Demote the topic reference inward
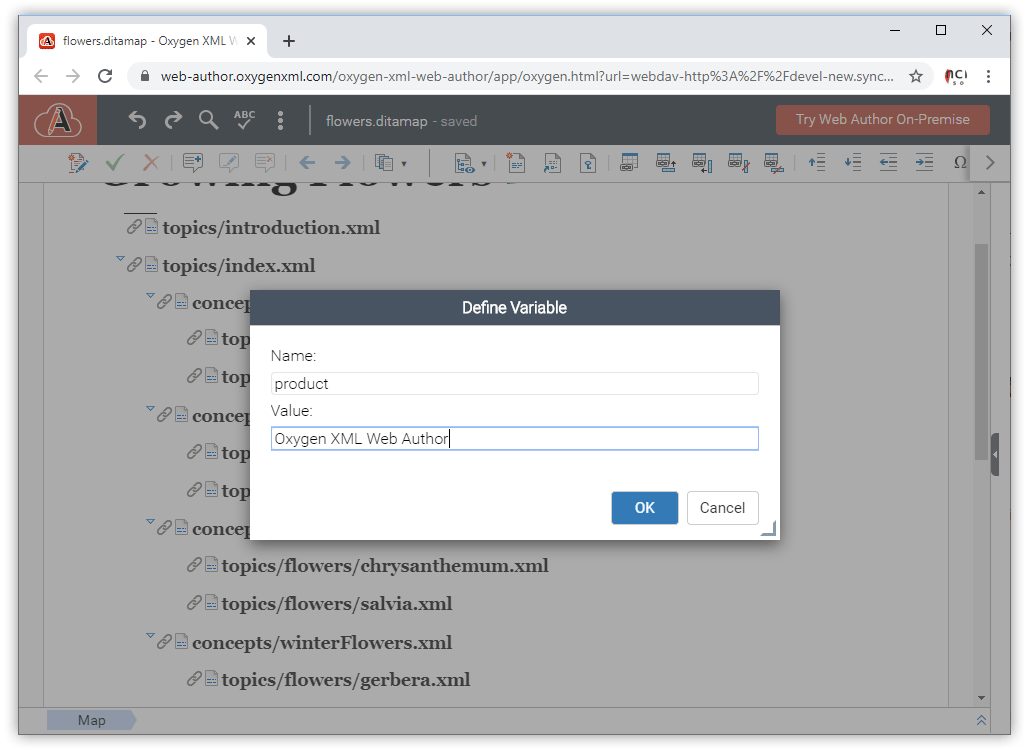This screenshot has width=1030, height=750. pos(924,162)
